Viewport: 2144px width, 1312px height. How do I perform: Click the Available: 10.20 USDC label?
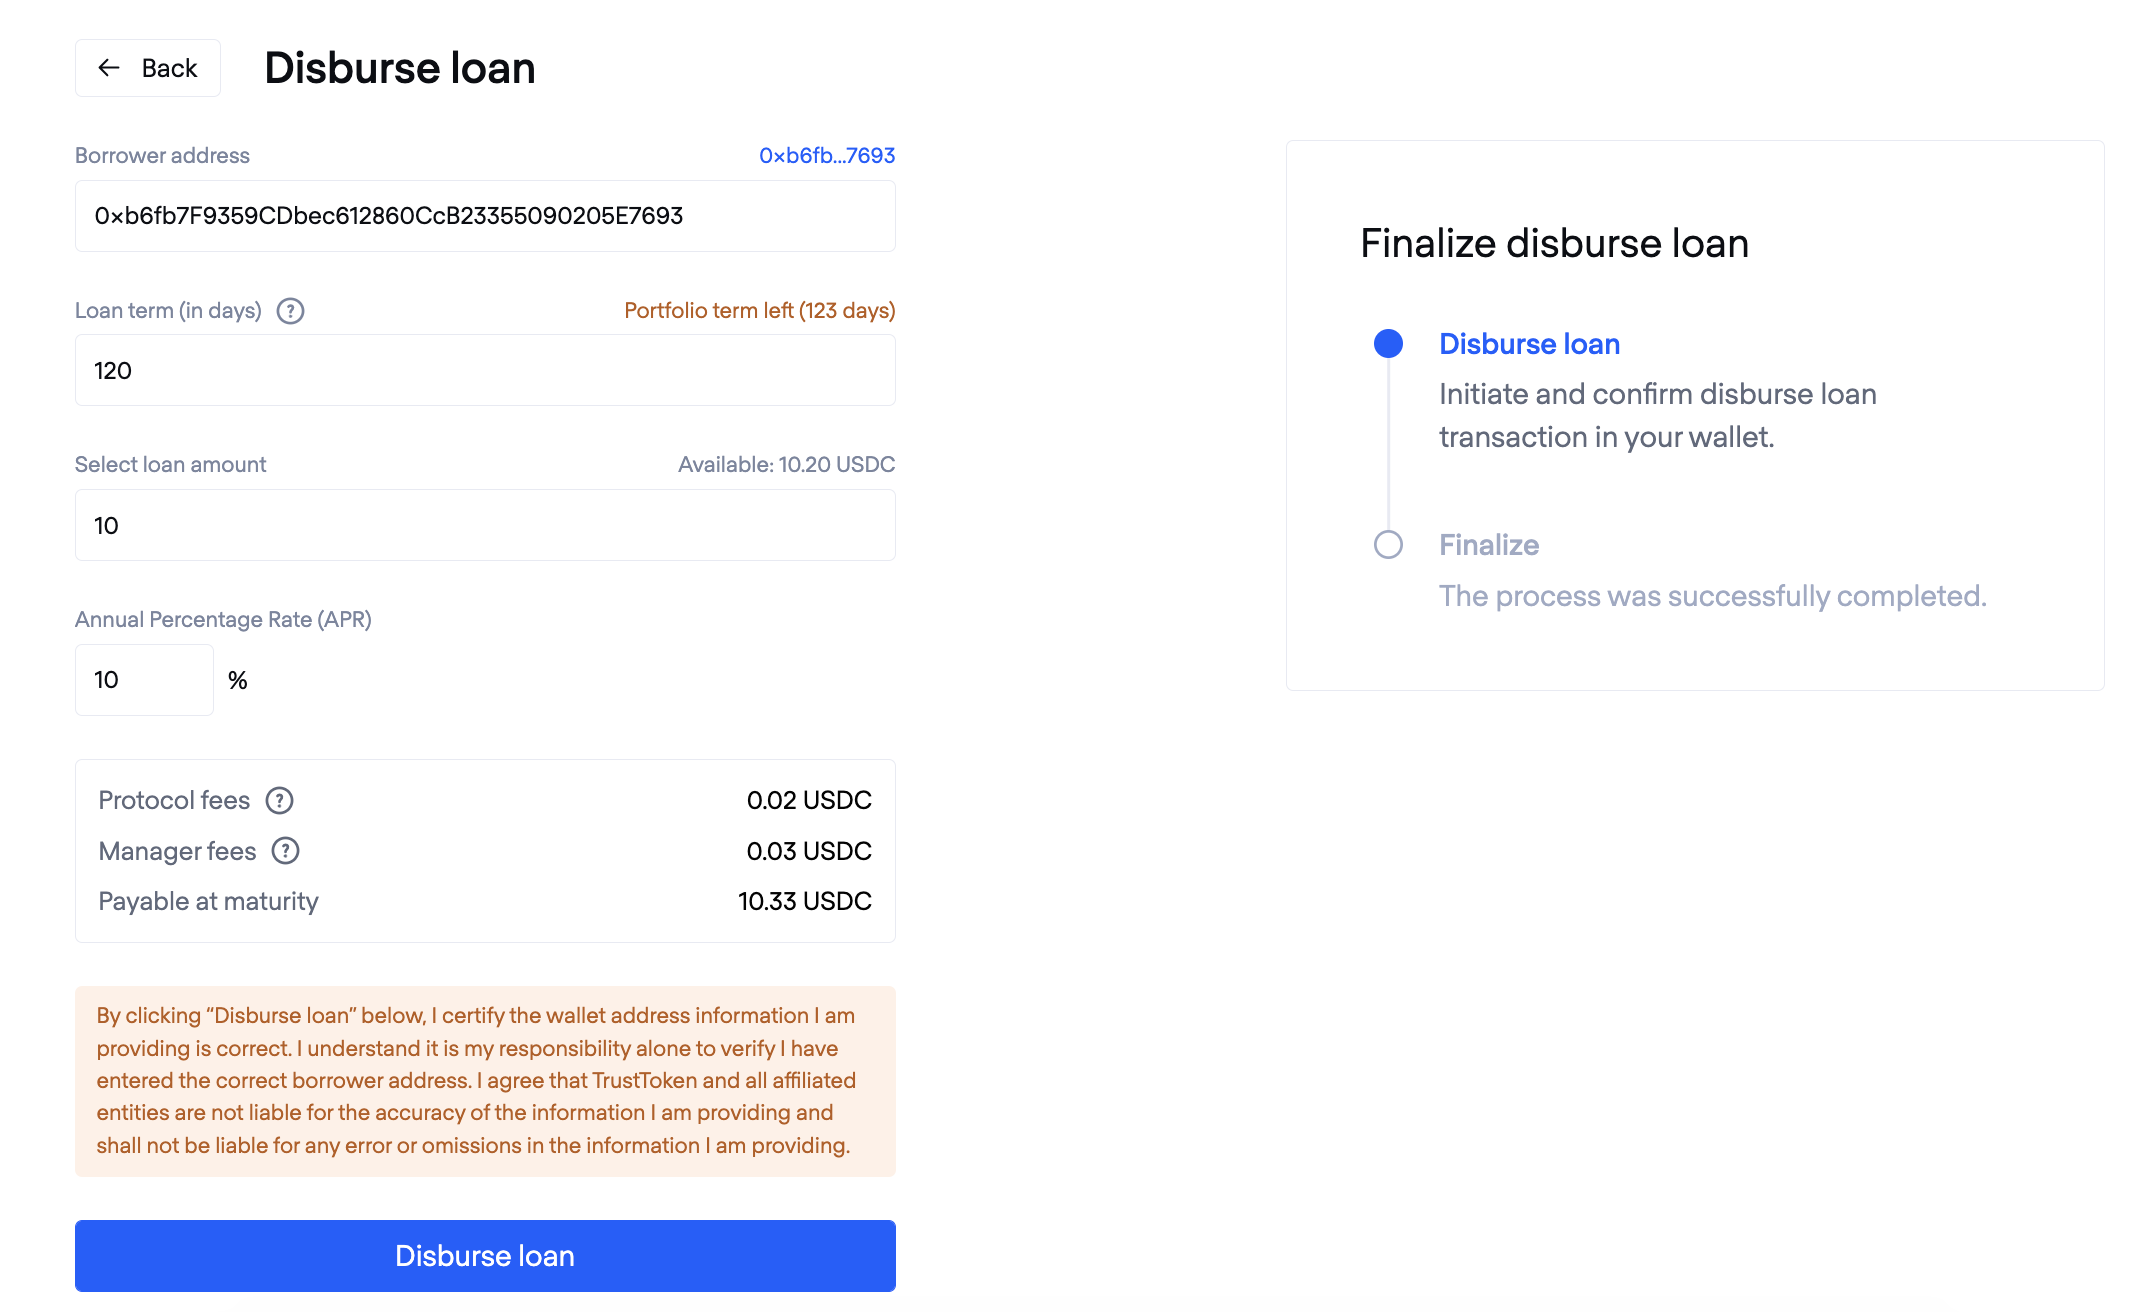pyautogui.click(x=786, y=465)
